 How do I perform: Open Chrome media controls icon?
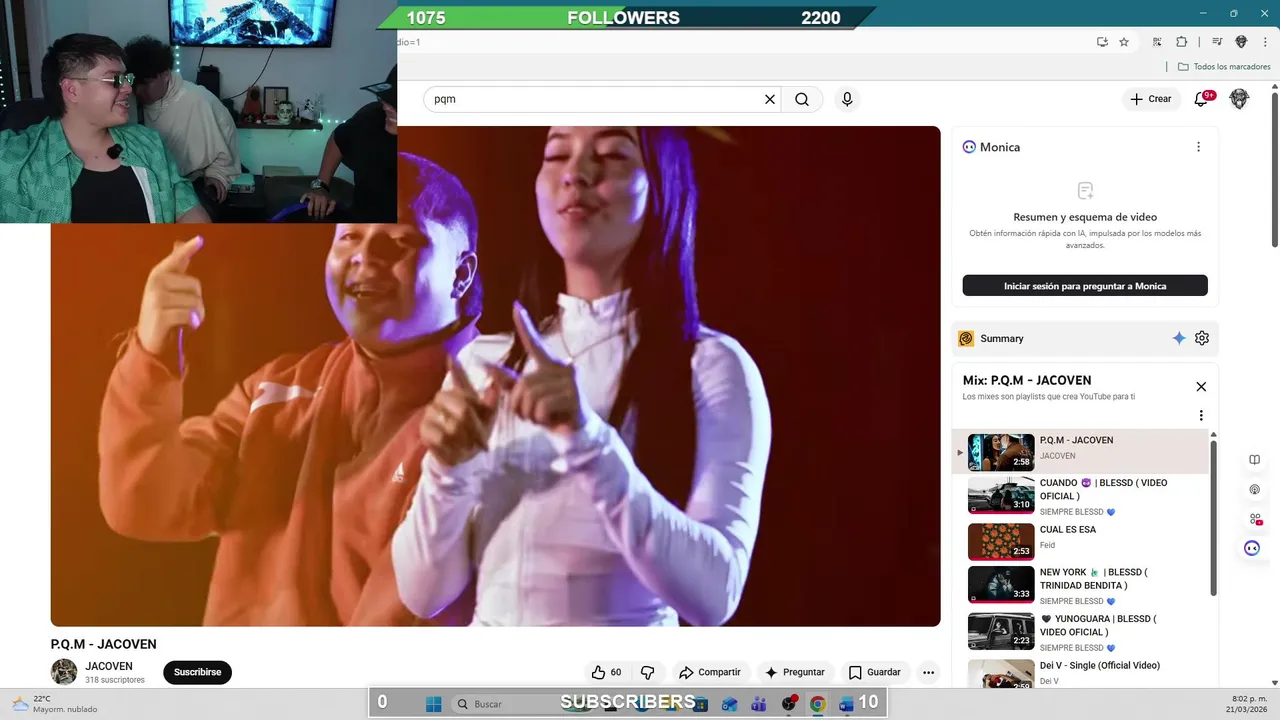click(x=1217, y=42)
